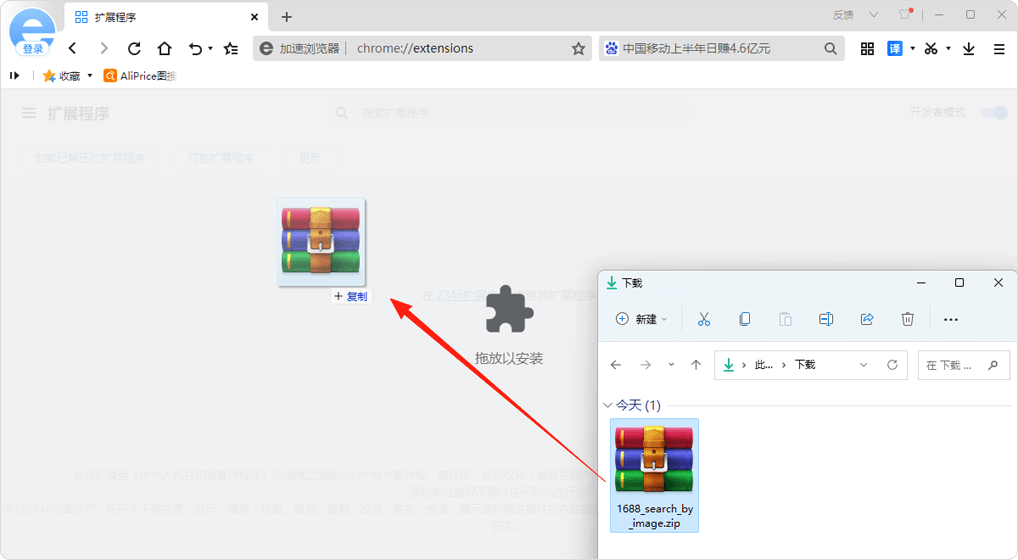Viewport: 1018px width, 560px height.
Task: Reload the extensions page
Action: [134, 48]
